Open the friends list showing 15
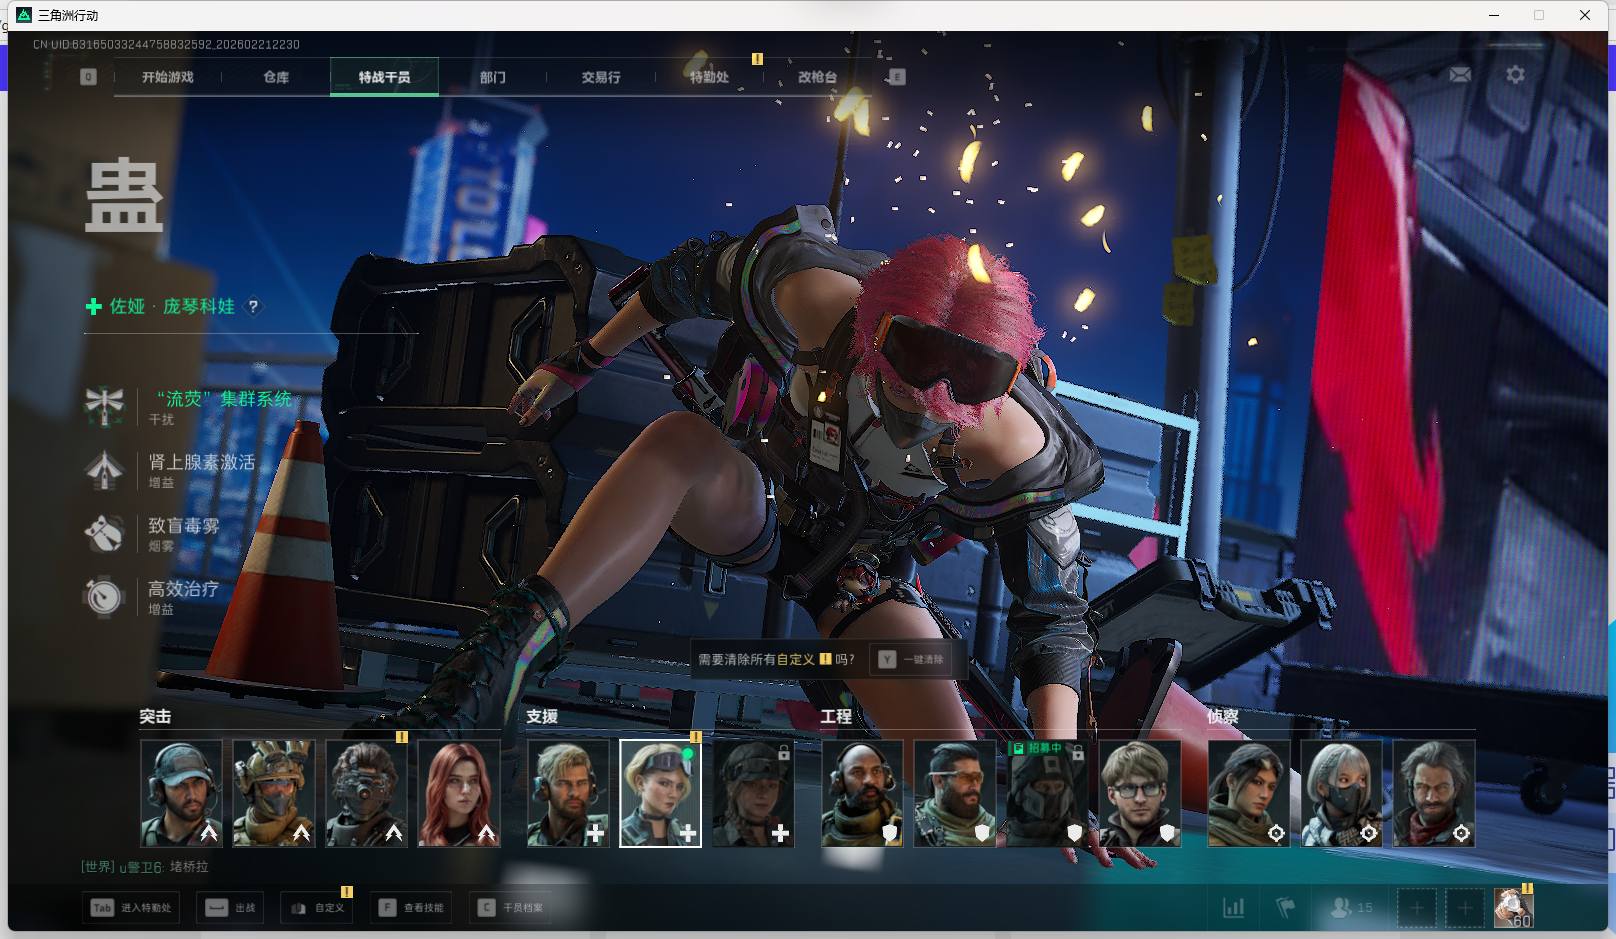 [x=1351, y=908]
